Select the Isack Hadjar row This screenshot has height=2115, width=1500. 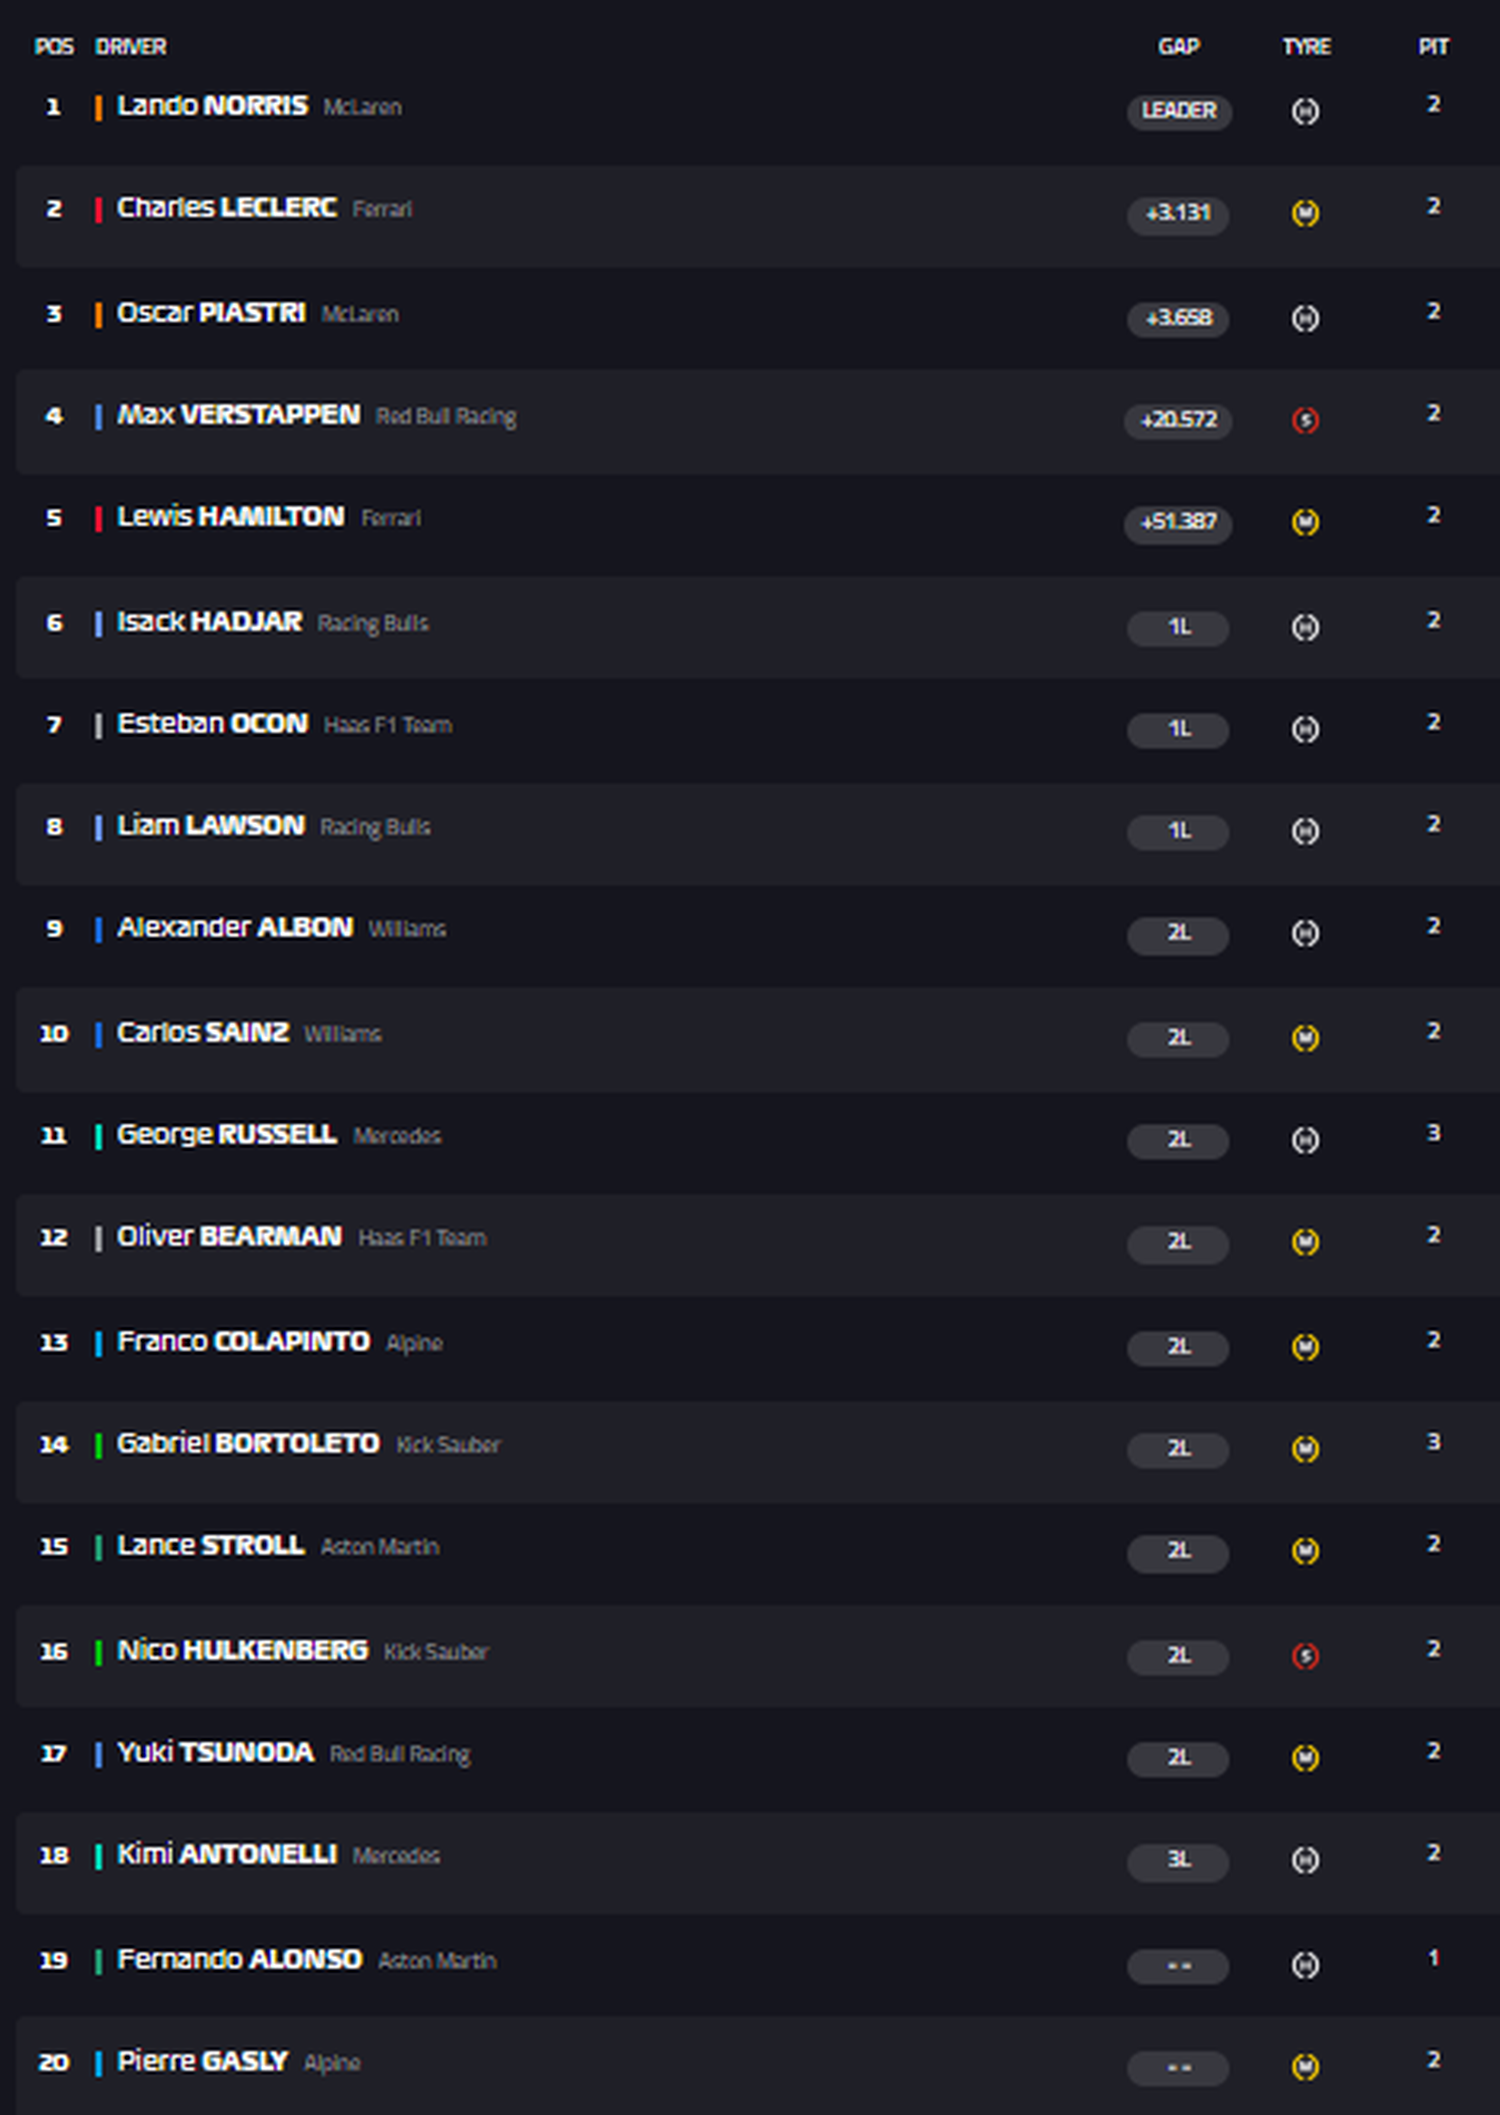(x=757, y=627)
